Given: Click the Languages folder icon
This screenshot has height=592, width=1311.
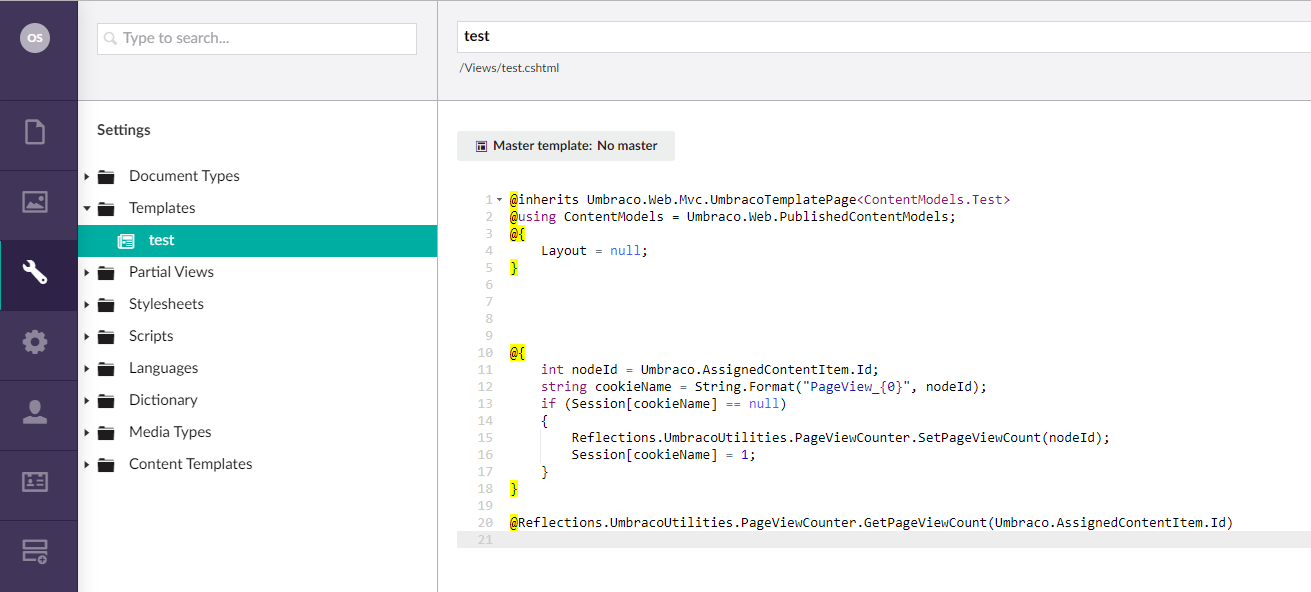Looking at the screenshot, I should point(106,368).
